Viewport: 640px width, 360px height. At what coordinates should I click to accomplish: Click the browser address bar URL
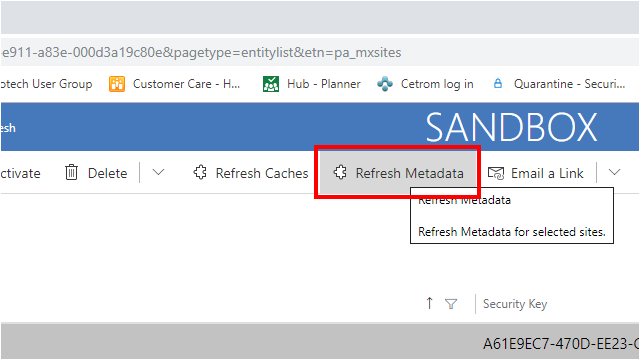(201, 53)
